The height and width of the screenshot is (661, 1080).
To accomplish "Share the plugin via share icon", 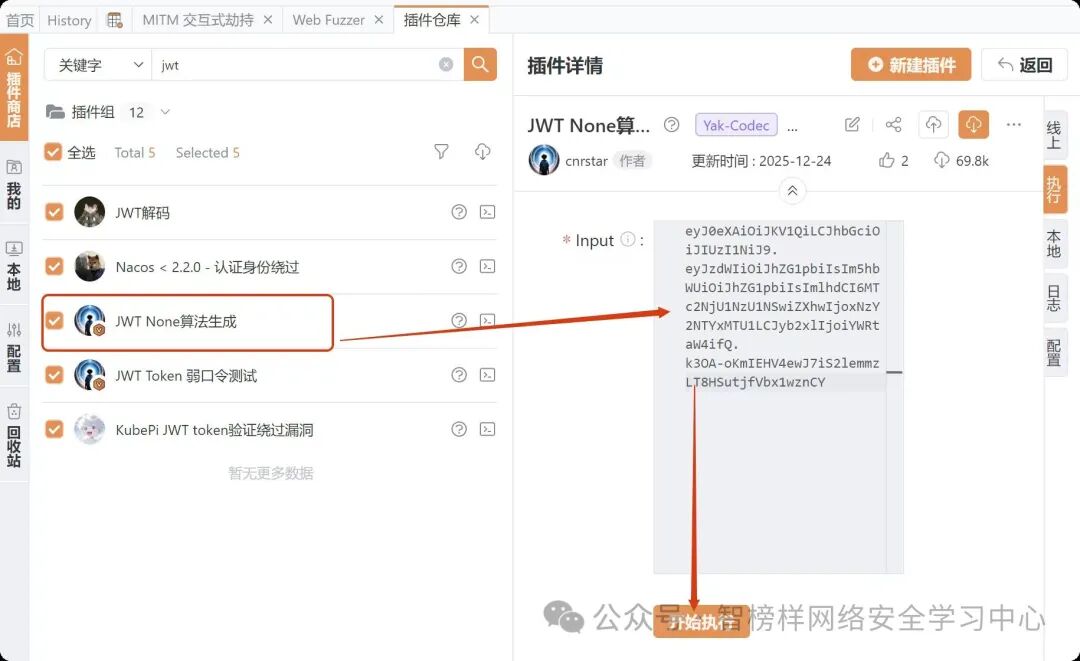I will (893, 125).
